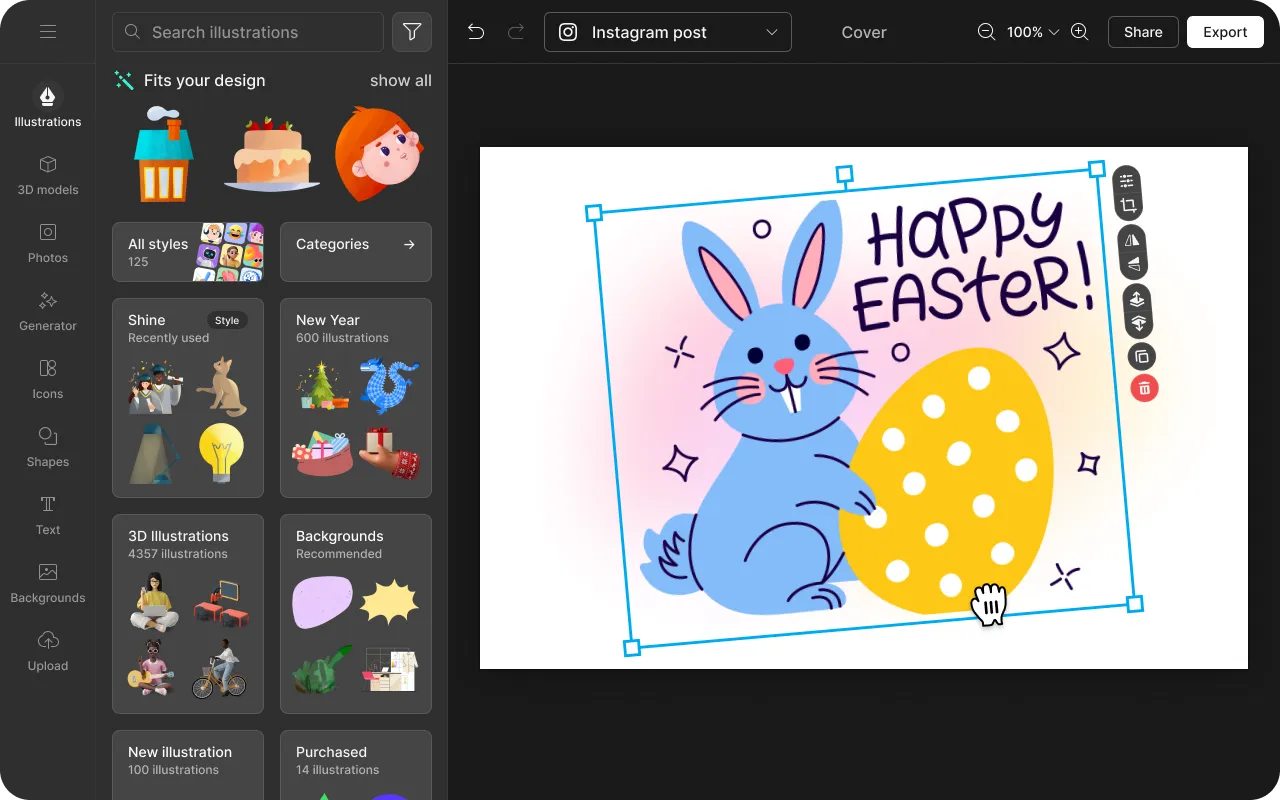Select the red-haired character thumbnail
Viewport: 1280px width, 800px height.
[x=380, y=154]
